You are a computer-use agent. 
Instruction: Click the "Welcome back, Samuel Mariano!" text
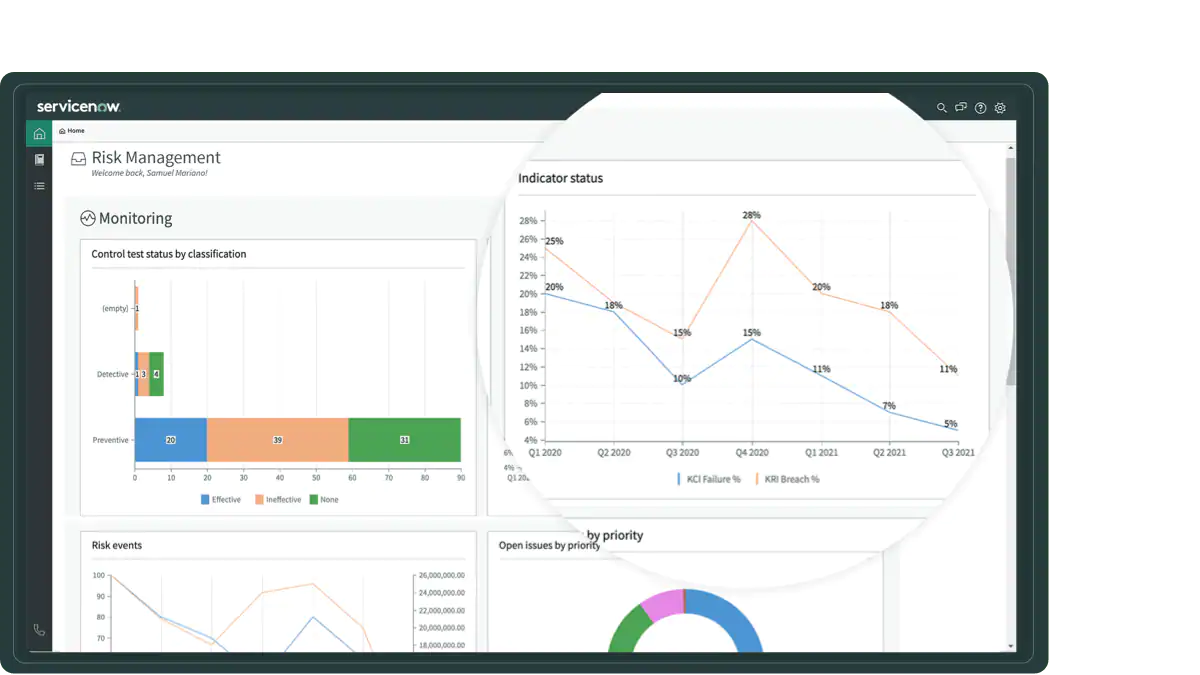pos(149,173)
